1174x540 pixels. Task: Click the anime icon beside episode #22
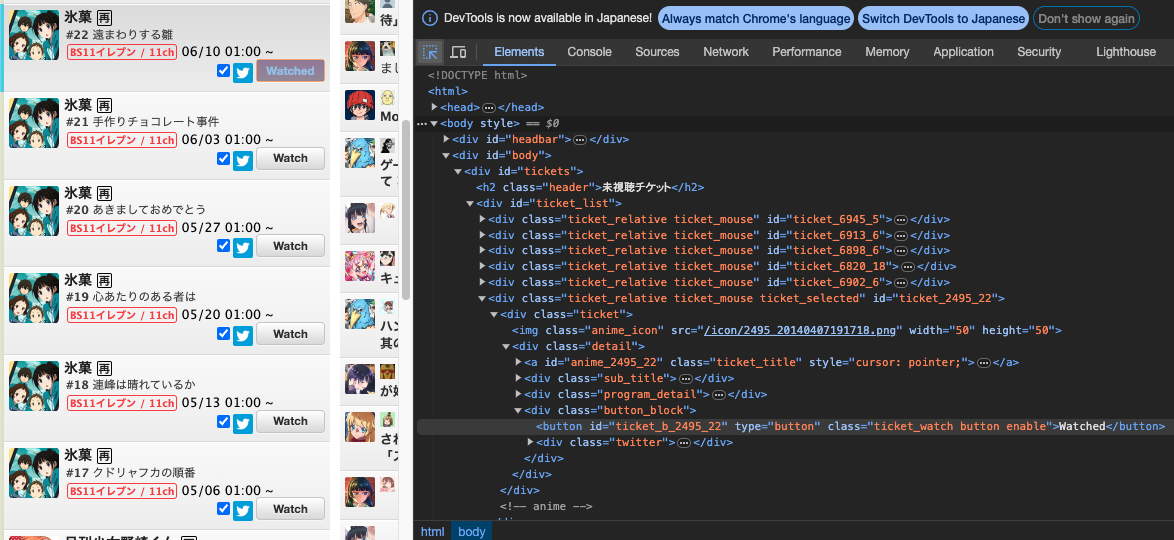tap(34, 35)
